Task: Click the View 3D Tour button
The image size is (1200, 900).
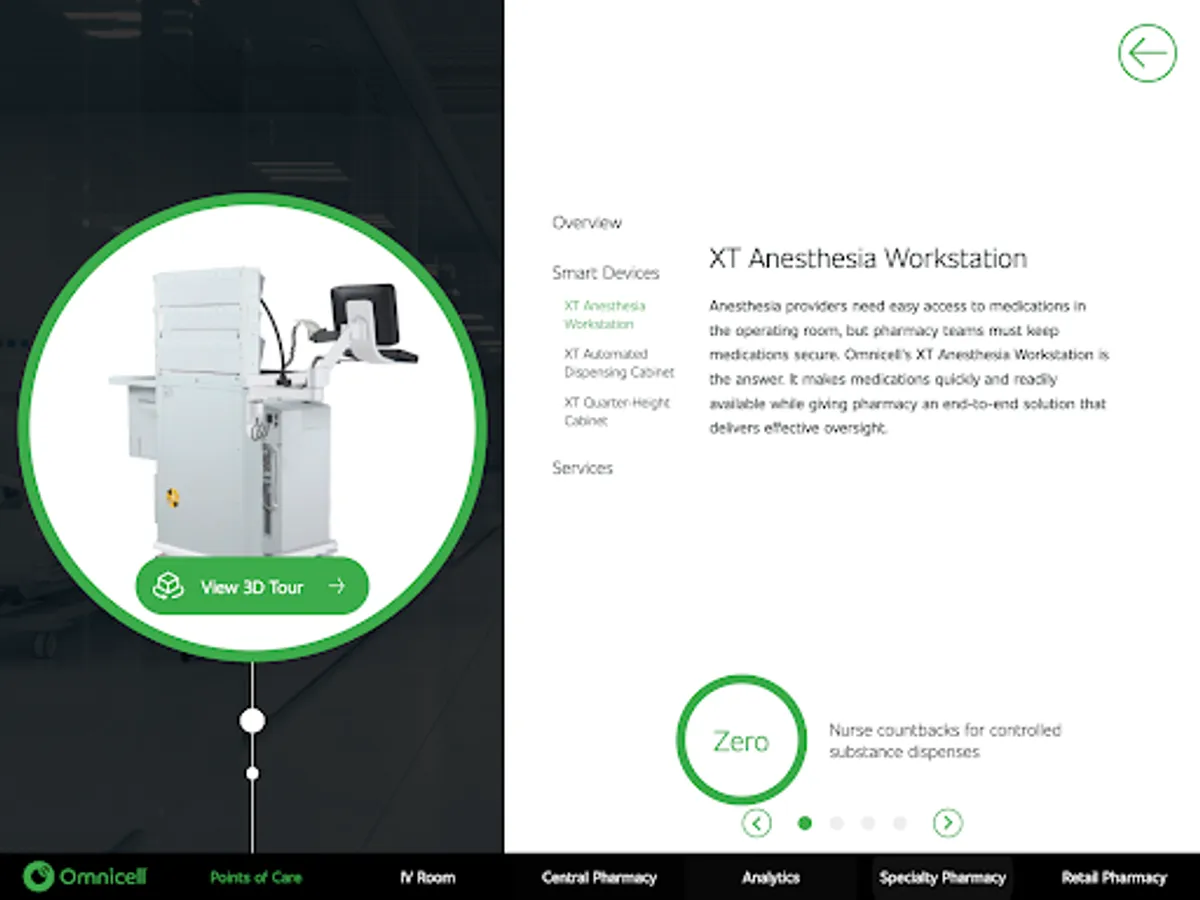Action: click(251, 587)
